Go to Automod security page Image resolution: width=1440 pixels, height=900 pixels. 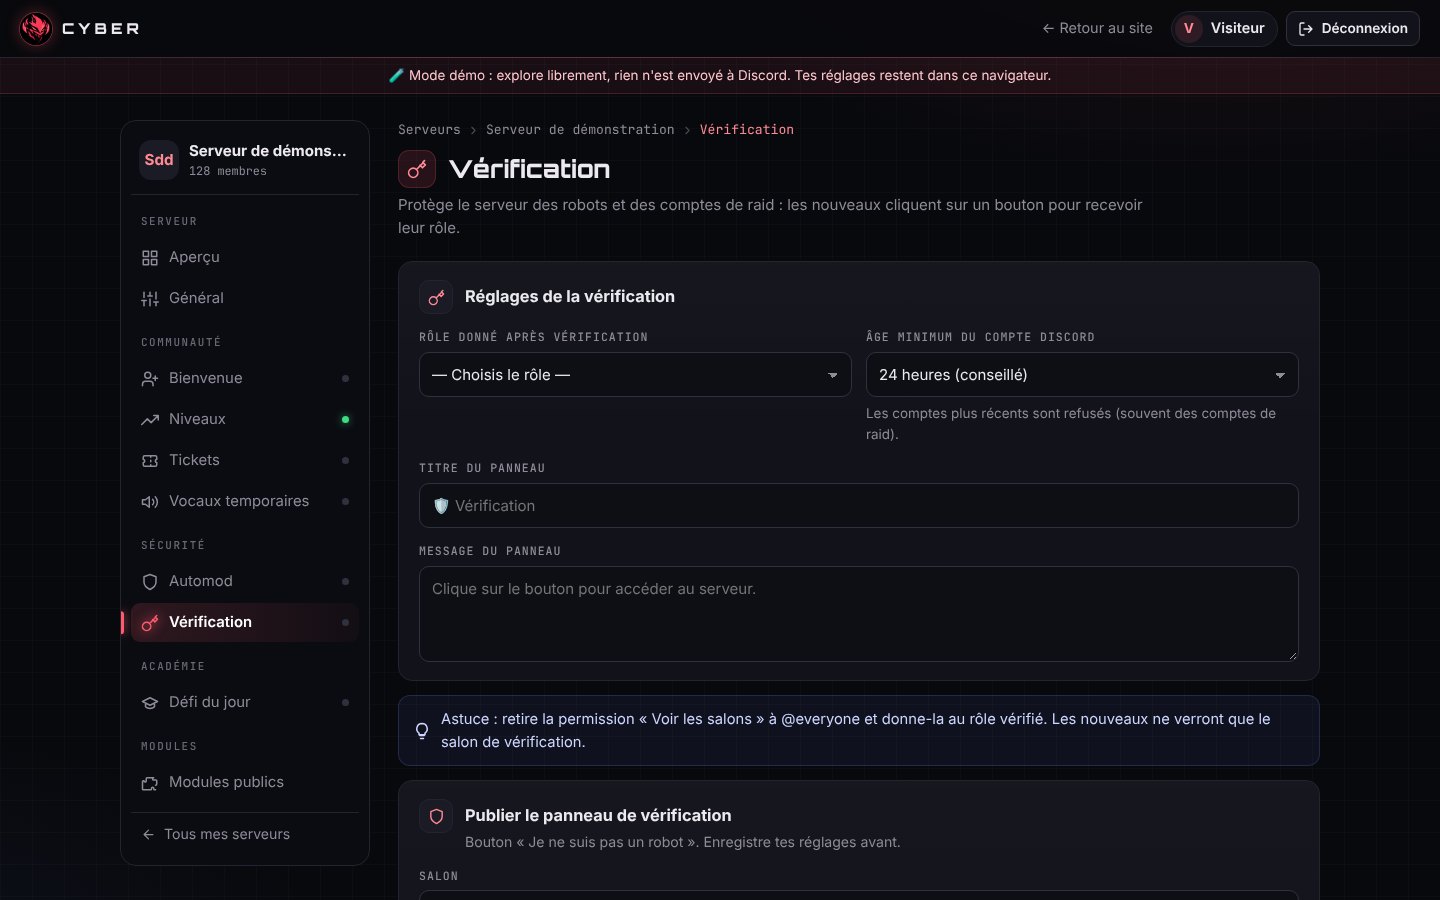245,582
